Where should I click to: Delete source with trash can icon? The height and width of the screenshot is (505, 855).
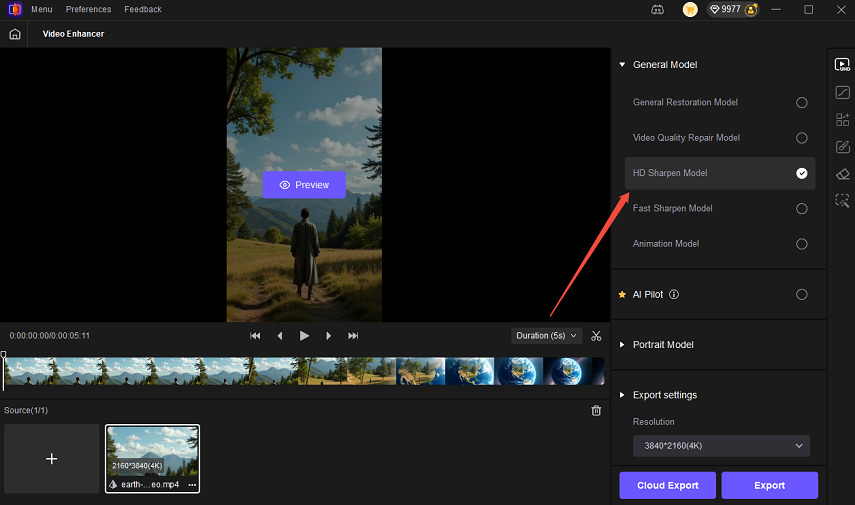(x=596, y=411)
